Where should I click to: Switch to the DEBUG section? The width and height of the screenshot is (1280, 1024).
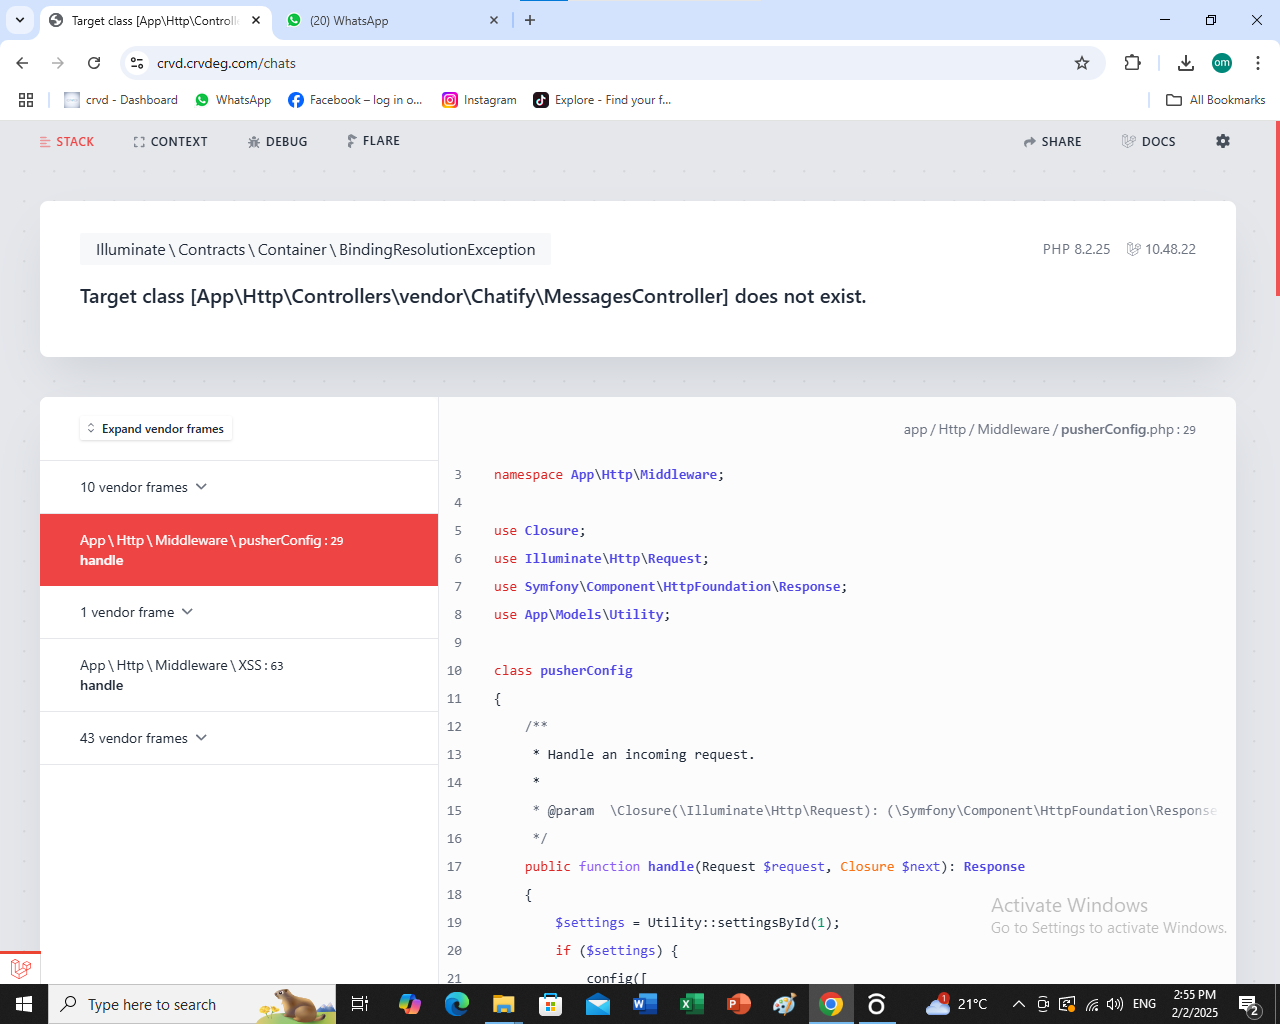[277, 142]
